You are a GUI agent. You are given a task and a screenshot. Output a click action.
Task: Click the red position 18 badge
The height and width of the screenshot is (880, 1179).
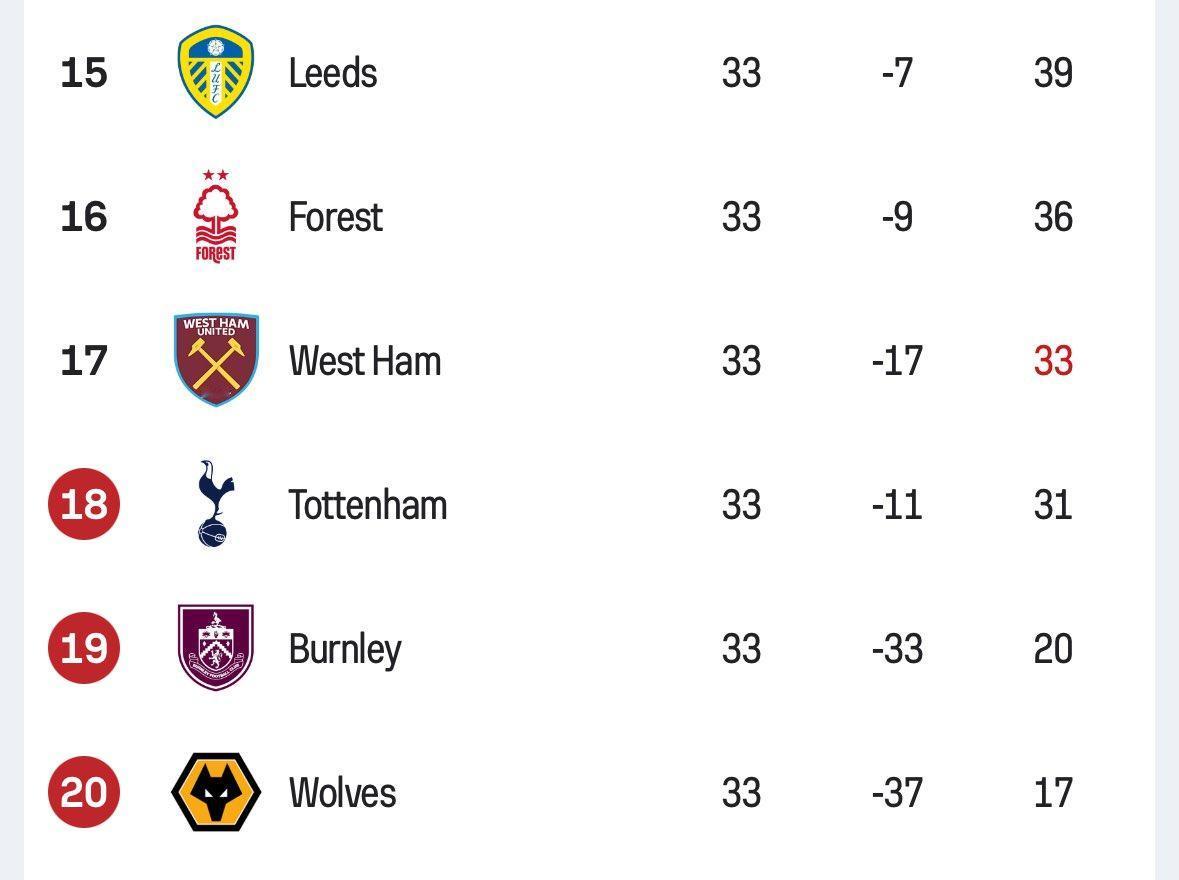point(83,504)
